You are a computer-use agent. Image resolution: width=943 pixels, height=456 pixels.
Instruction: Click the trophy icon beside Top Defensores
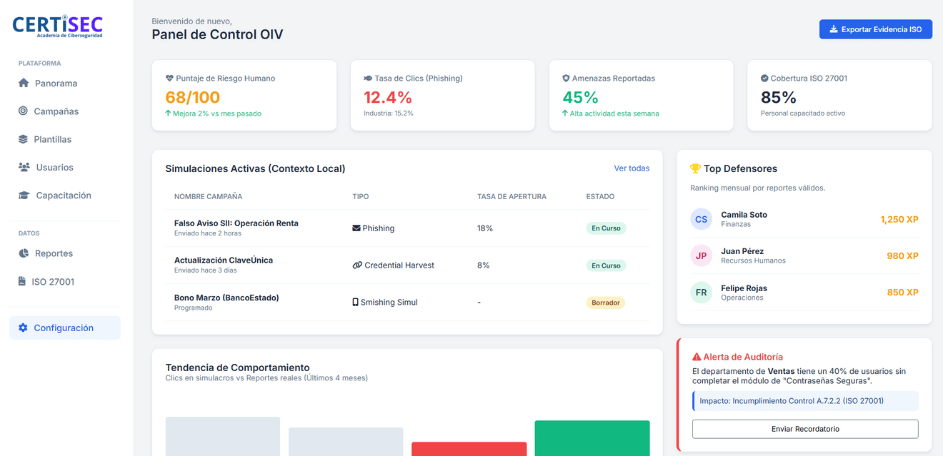696,169
